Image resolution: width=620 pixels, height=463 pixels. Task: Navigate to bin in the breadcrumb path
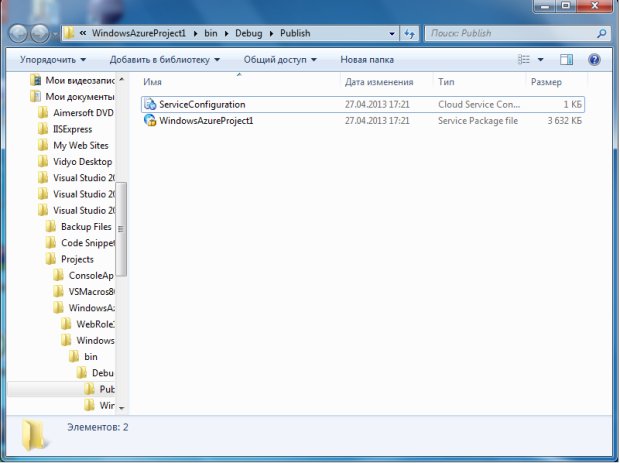pos(211,33)
